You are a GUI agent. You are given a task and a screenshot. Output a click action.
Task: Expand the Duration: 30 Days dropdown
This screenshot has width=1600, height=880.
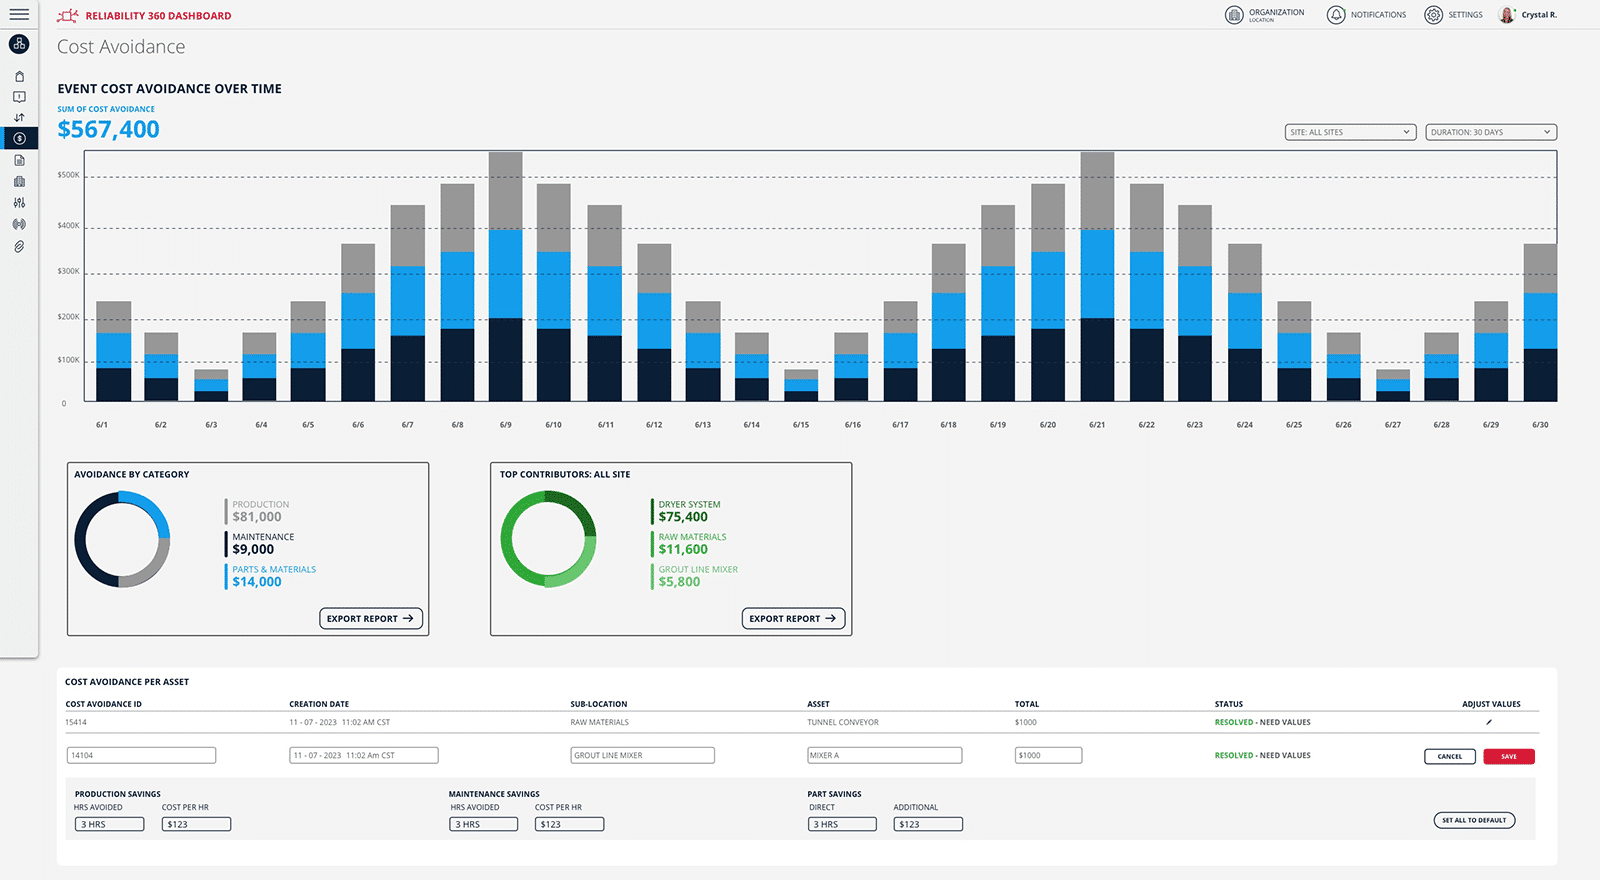tap(1490, 132)
